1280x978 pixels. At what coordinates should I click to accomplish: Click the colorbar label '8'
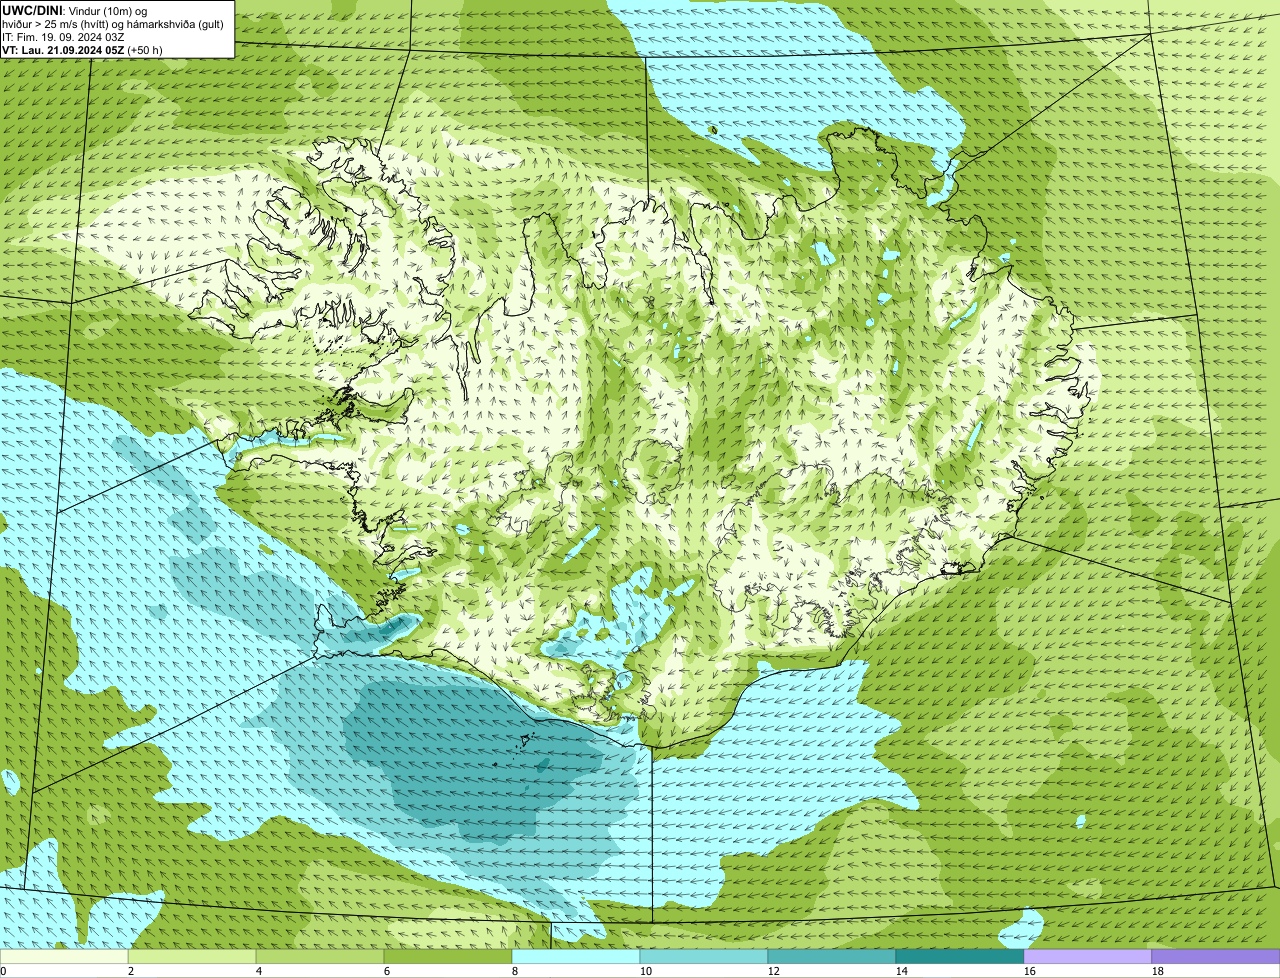point(515,971)
